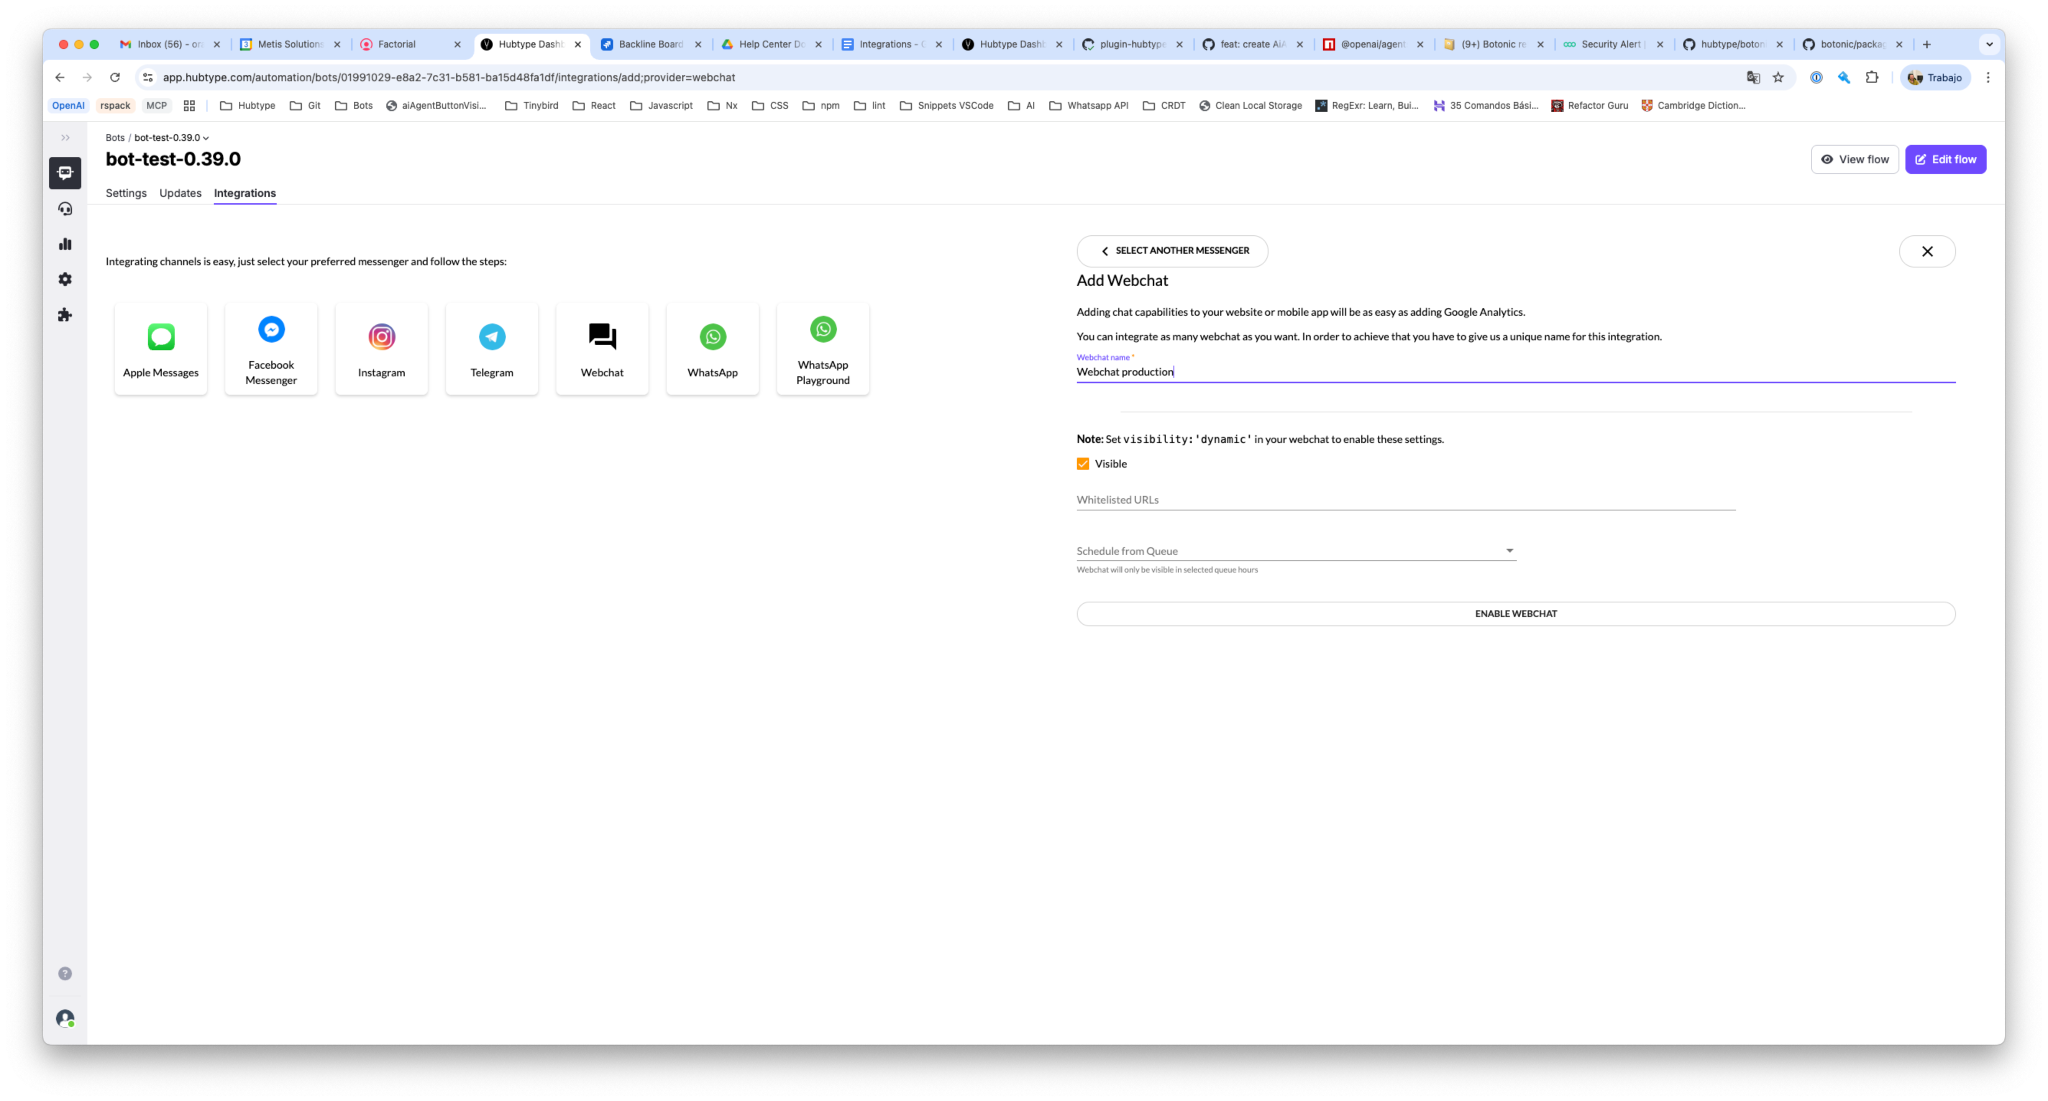The height and width of the screenshot is (1101, 2048).
Task: Open the bot-test-0.39.0 breadcrumb dropdown
Action: pyautogui.click(x=172, y=138)
